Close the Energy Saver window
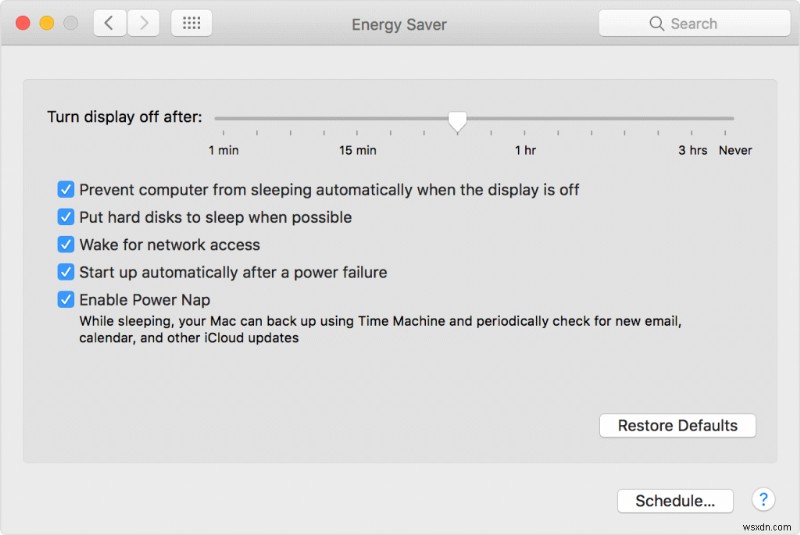 [x=23, y=23]
